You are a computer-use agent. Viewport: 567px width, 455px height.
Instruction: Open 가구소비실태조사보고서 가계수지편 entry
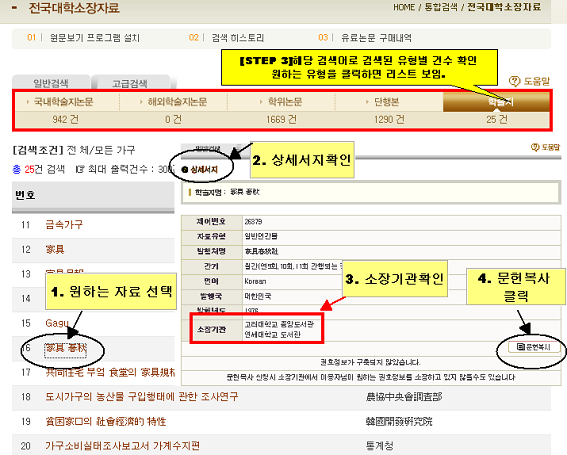(x=122, y=446)
